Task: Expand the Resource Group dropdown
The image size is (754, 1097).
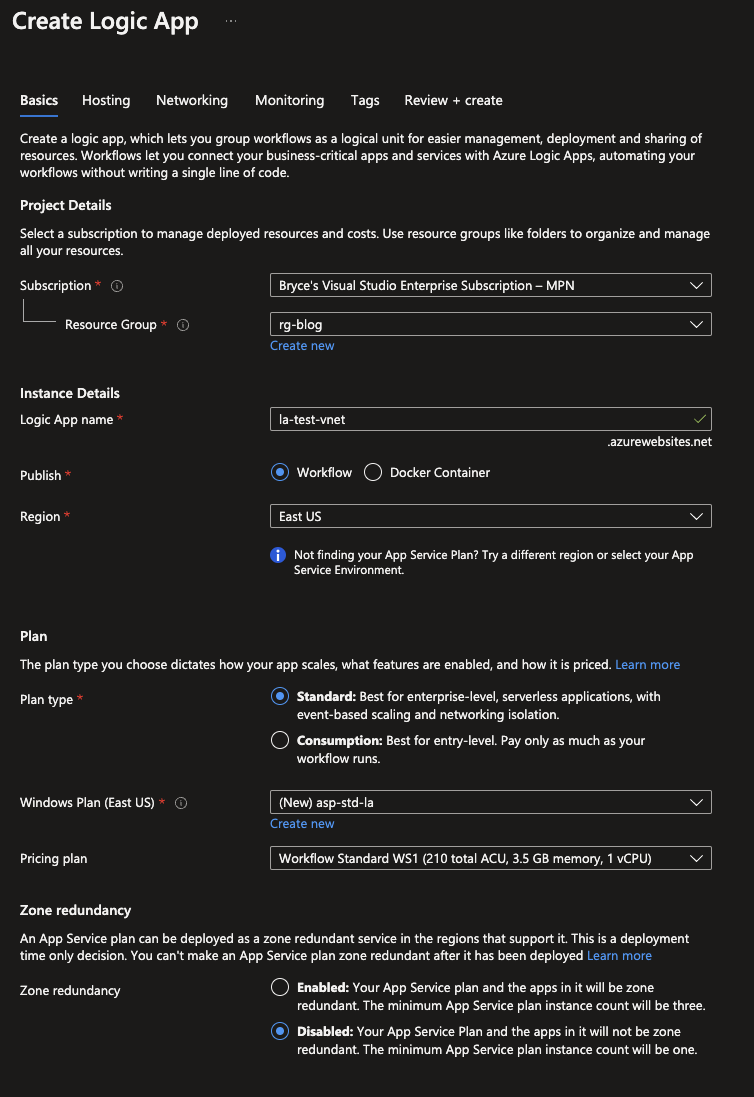Action: pyautogui.click(x=490, y=325)
